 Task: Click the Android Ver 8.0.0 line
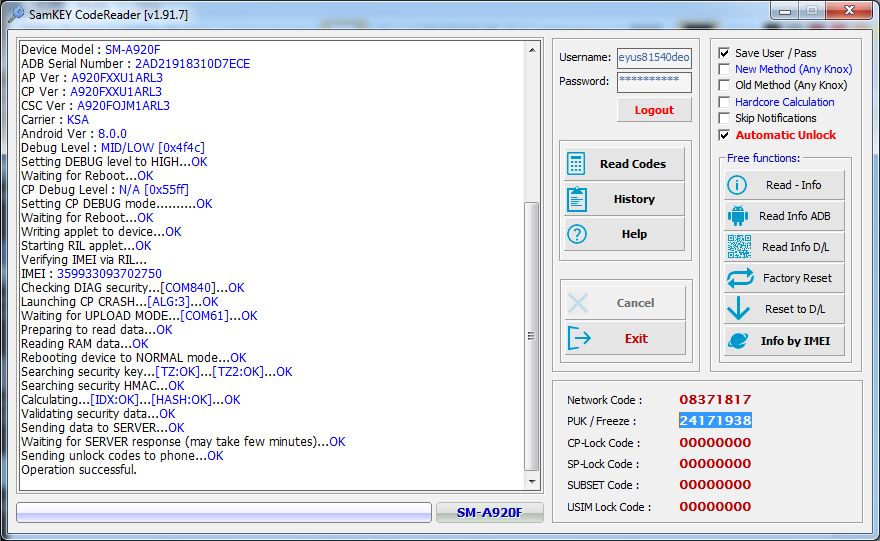(74, 134)
